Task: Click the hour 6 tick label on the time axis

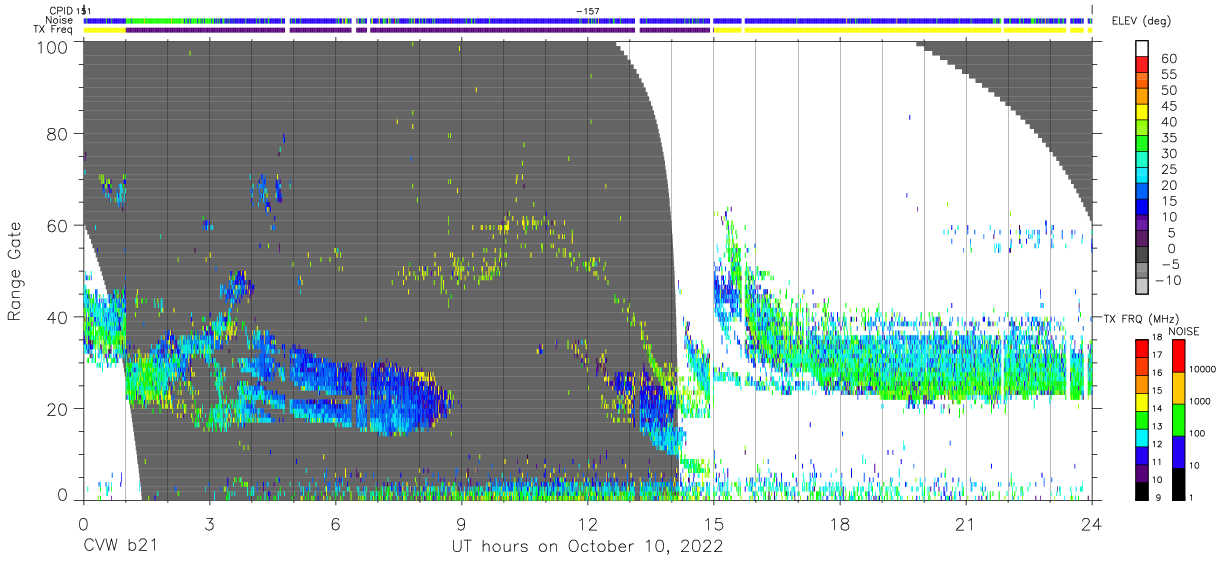Action: (335, 523)
